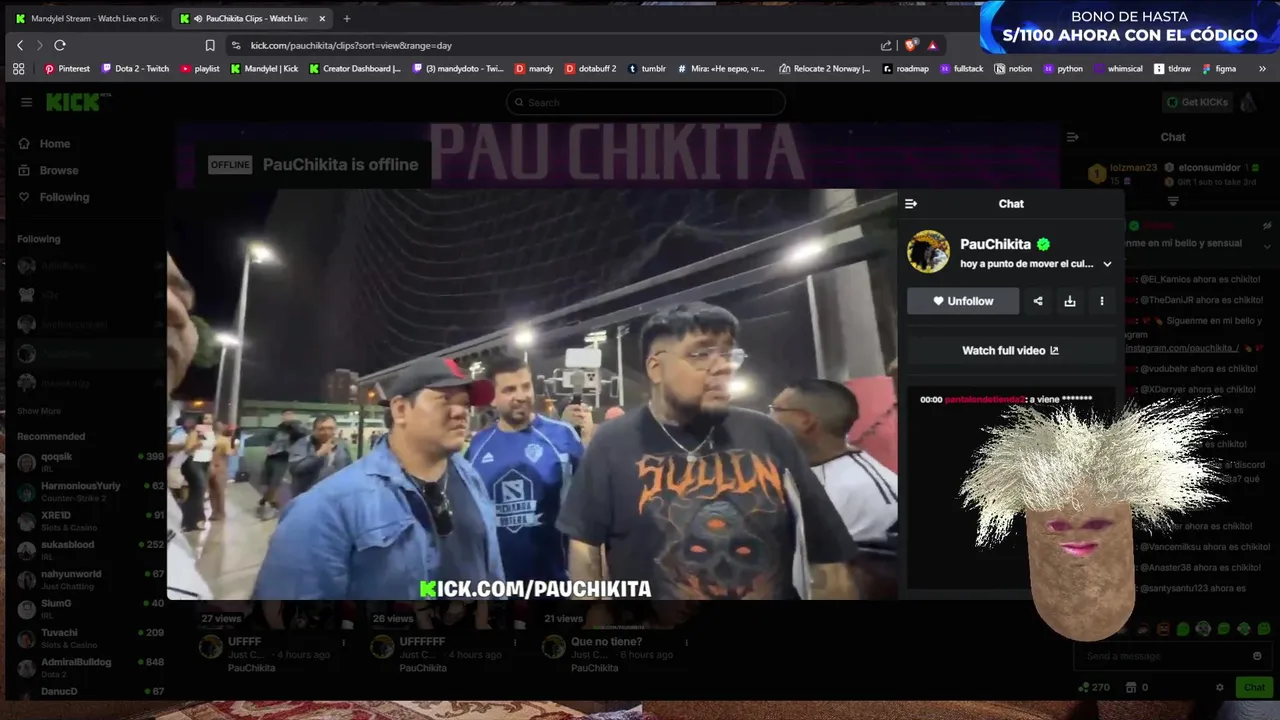Show more bookmarks chevron
The image size is (1280, 720).
pyautogui.click(x=1262, y=69)
